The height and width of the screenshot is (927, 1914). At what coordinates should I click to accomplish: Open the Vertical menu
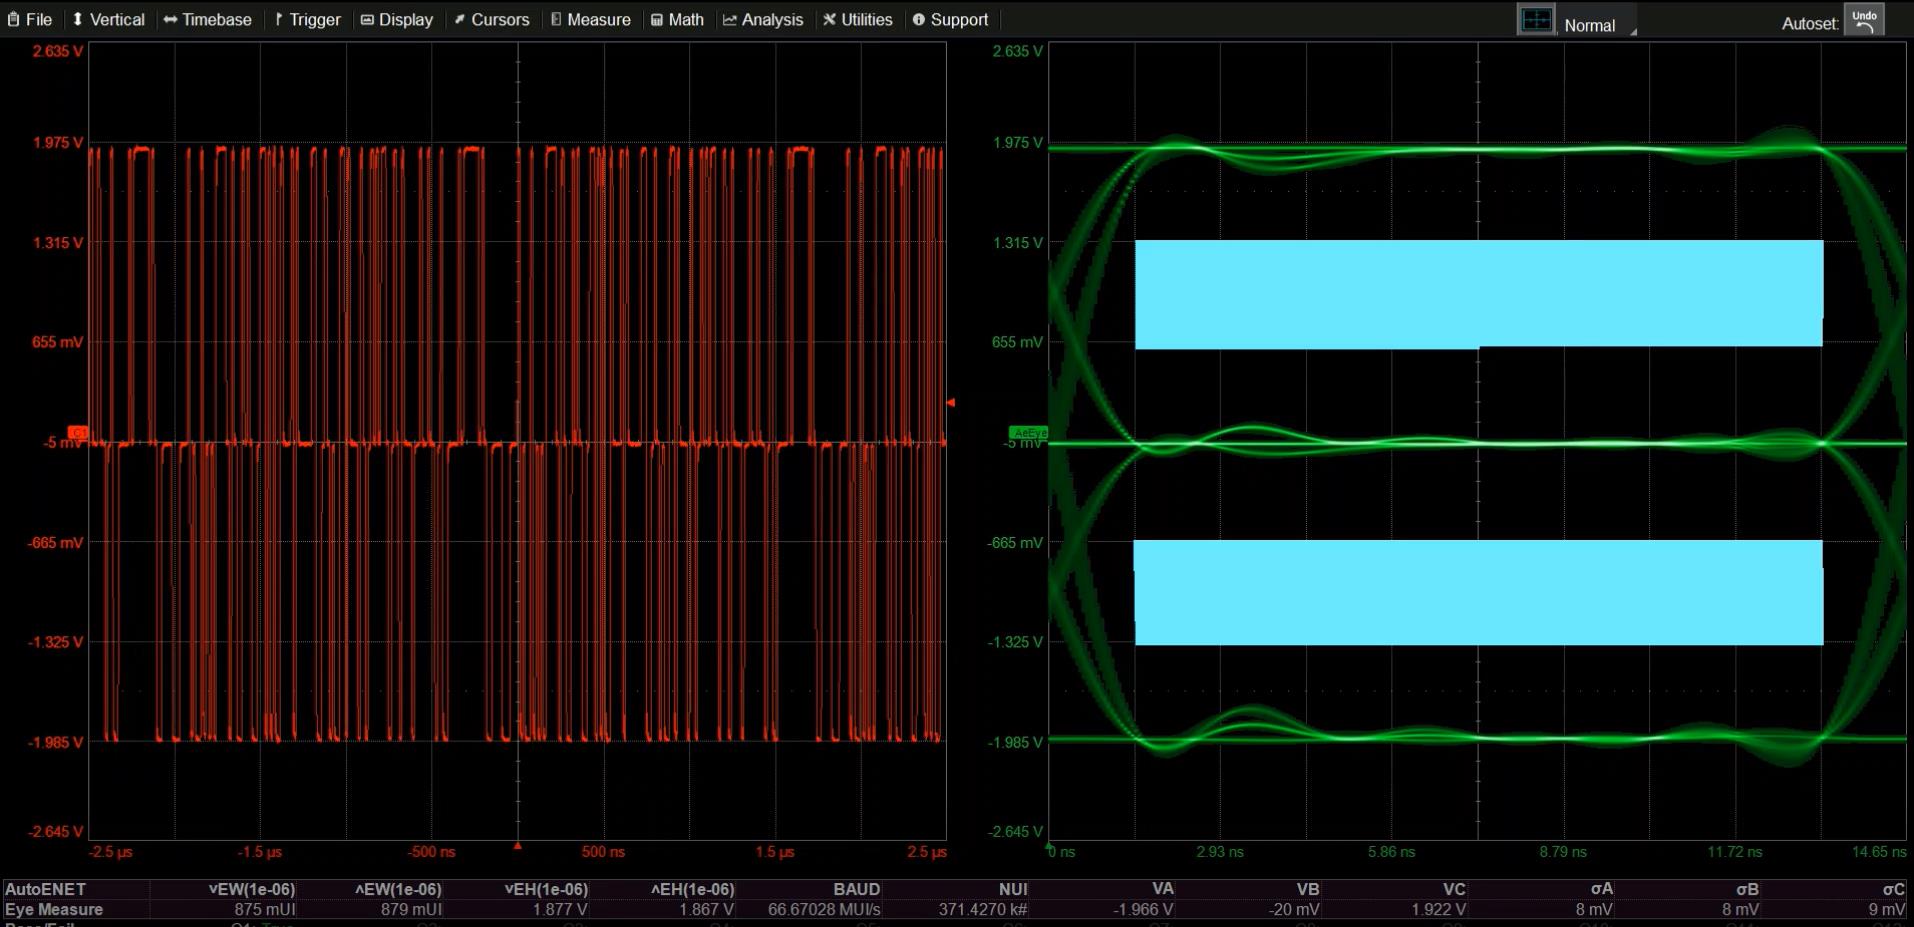[x=108, y=19]
